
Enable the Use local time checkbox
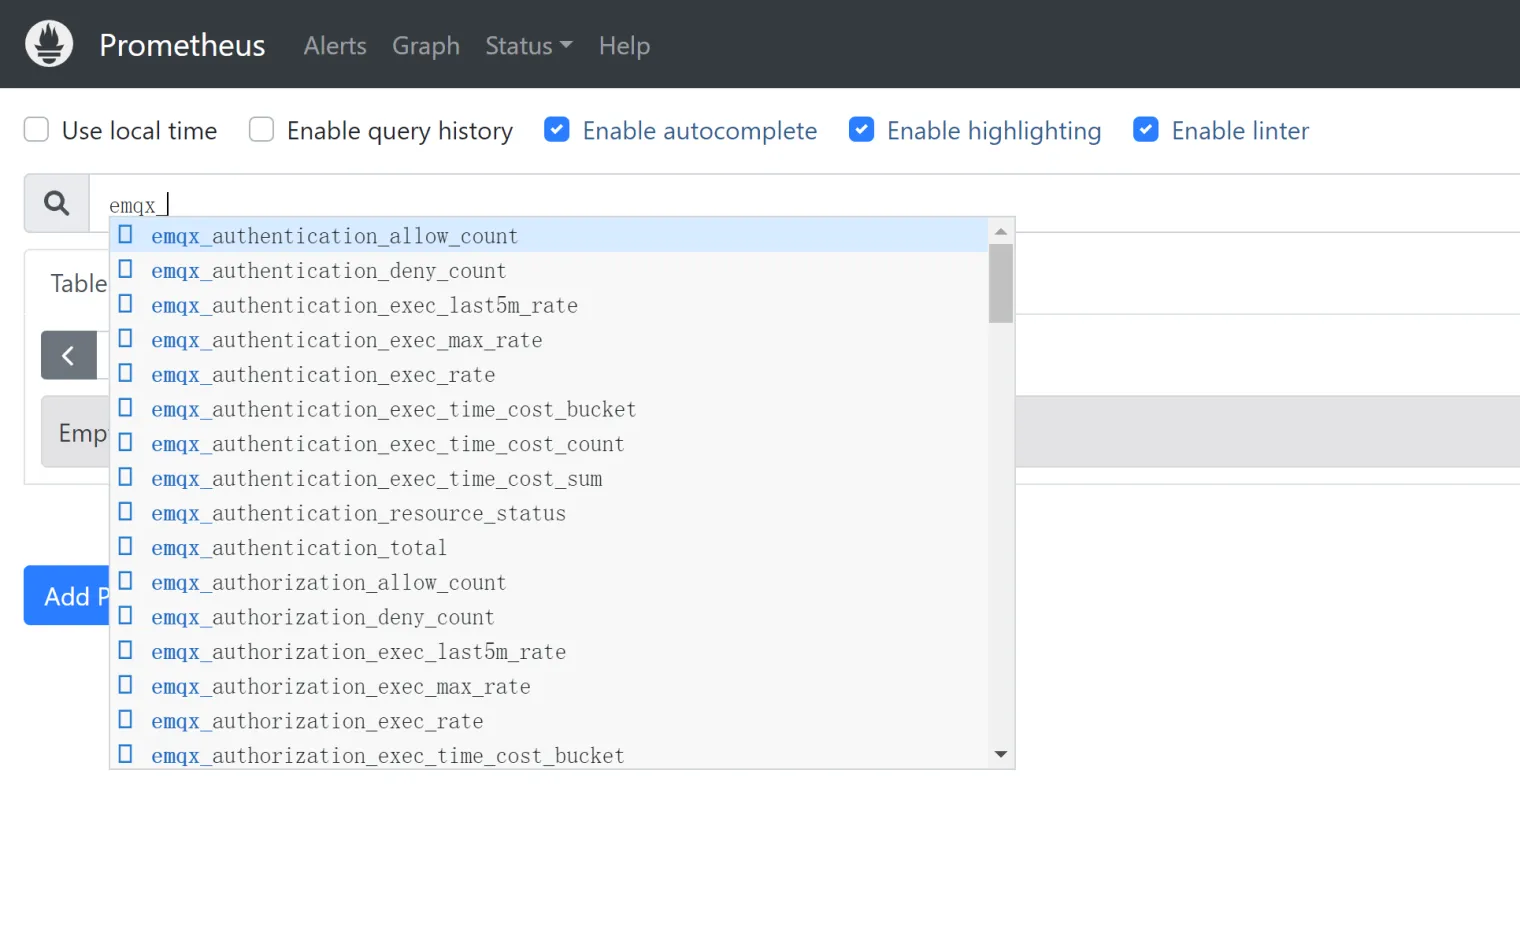pyautogui.click(x=37, y=130)
